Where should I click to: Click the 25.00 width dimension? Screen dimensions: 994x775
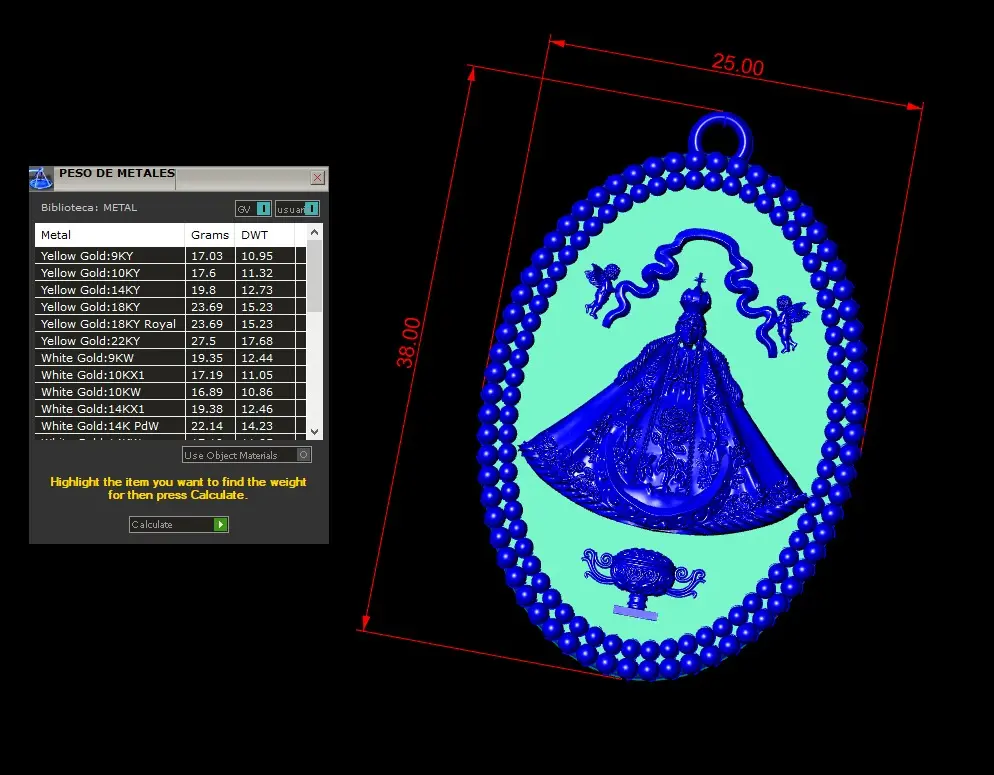pos(737,65)
